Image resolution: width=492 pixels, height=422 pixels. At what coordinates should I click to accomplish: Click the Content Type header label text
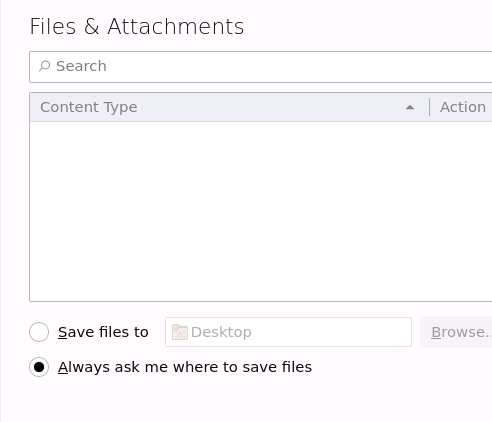(x=89, y=107)
